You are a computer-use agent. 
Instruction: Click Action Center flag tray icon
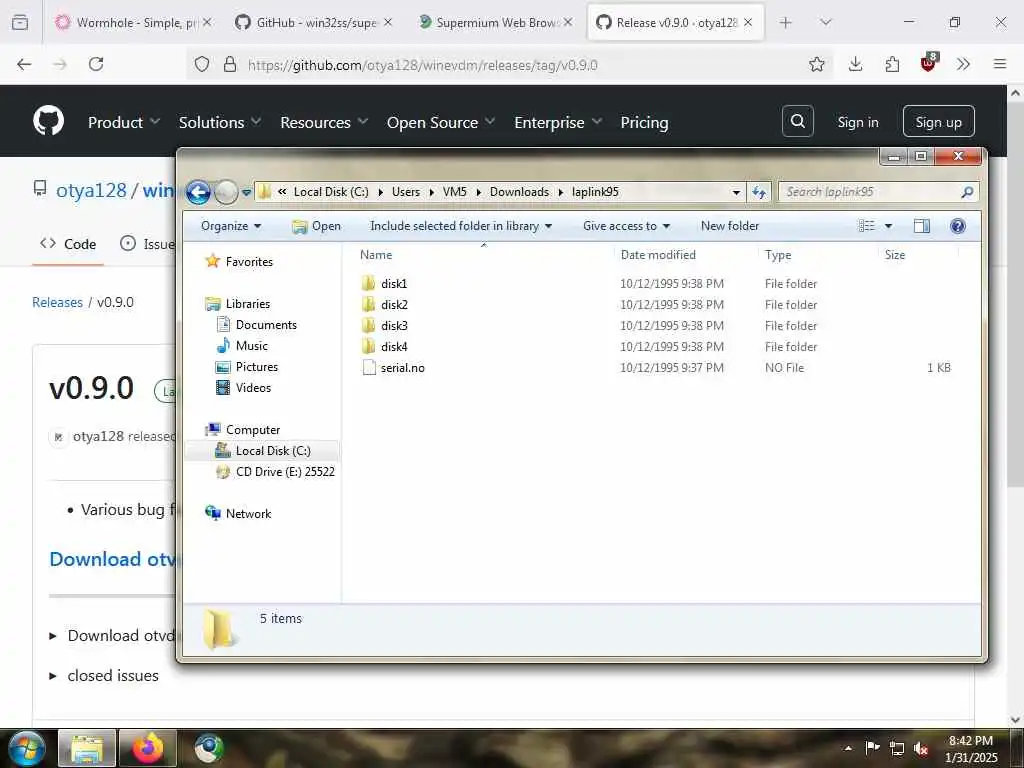872,748
